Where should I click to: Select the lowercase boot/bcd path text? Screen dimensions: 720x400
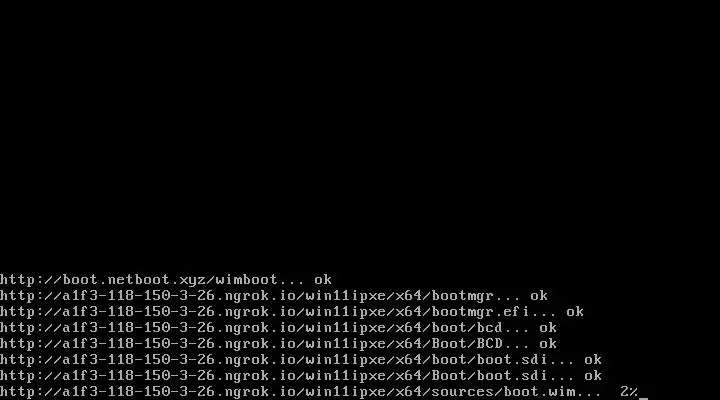point(467,328)
